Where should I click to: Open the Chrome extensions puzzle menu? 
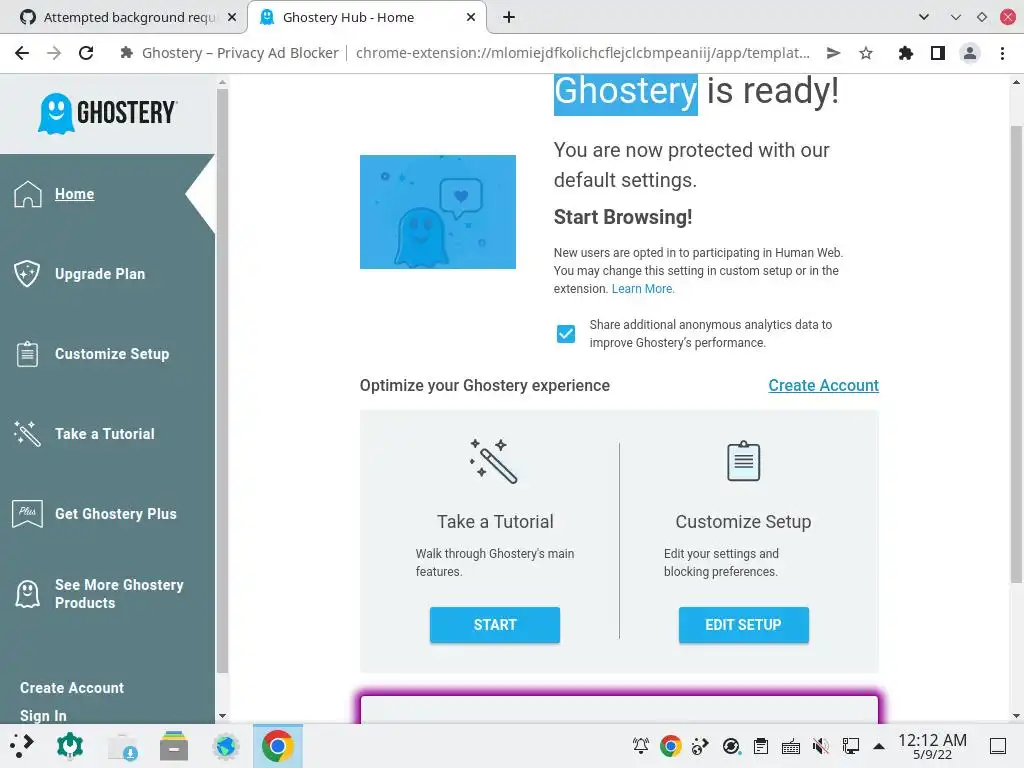[x=905, y=53]
